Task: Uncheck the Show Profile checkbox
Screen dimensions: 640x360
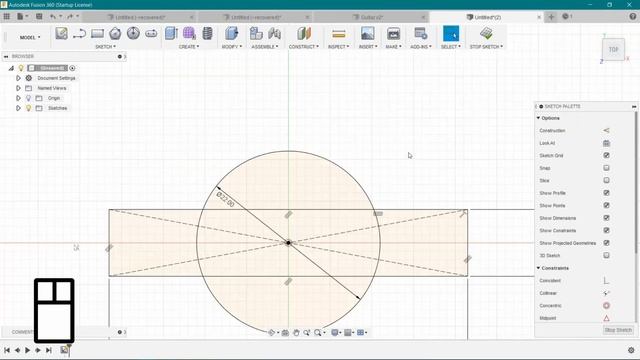Action: click(x=606, y=193)
